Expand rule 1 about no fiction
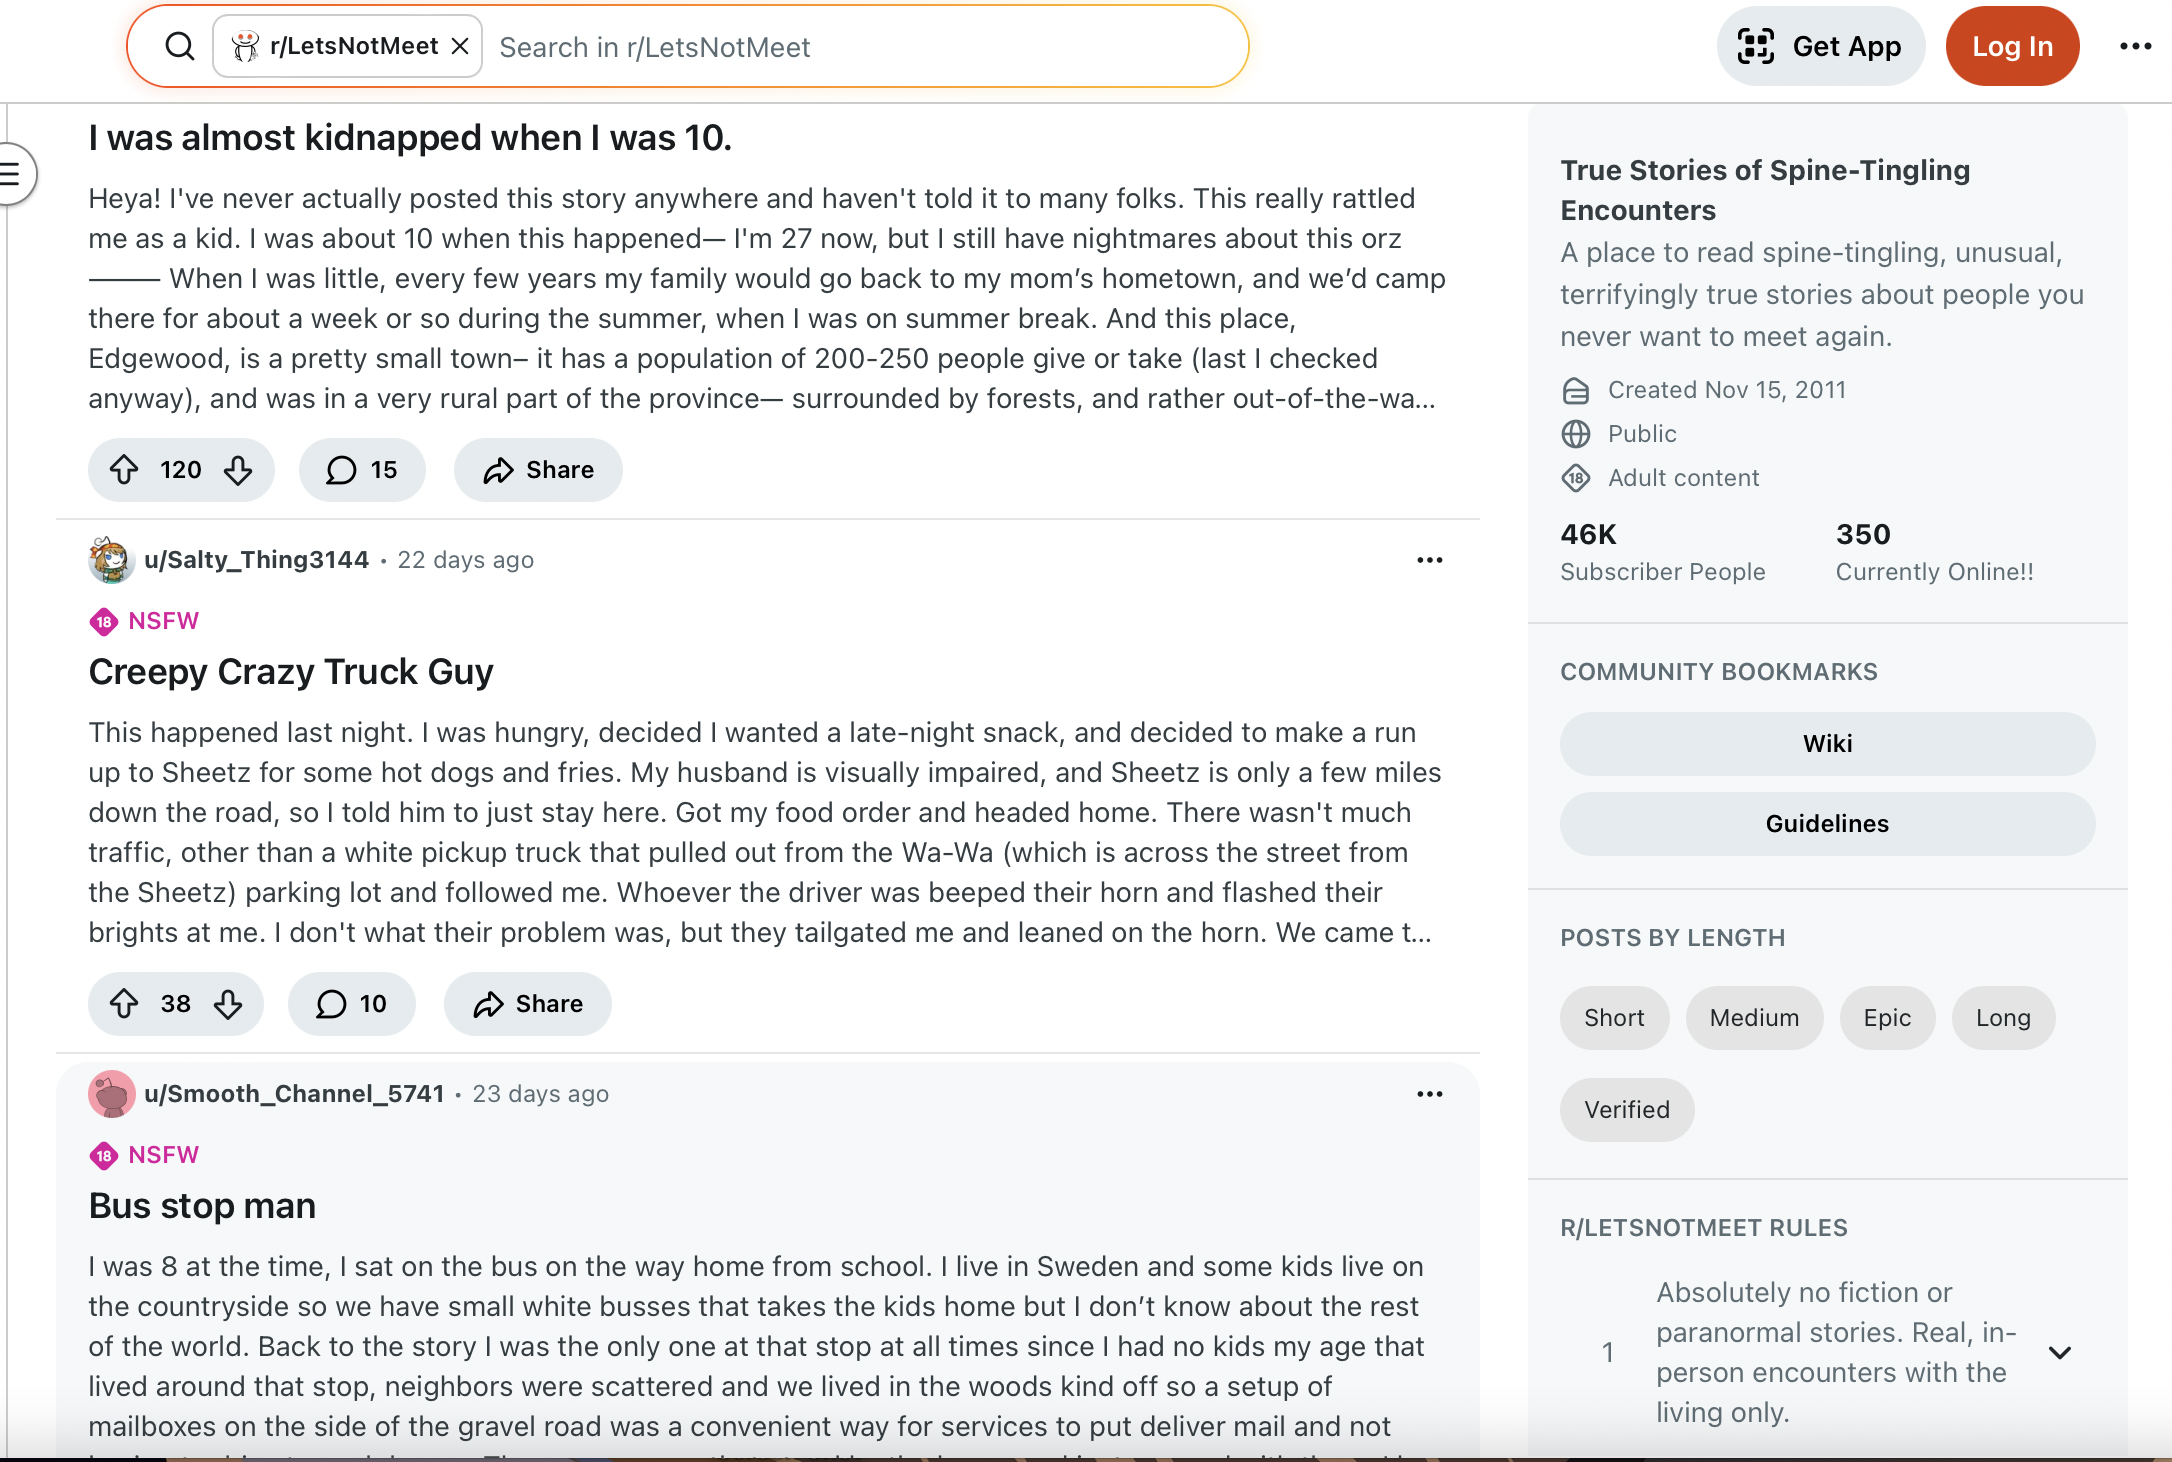The width and height of the screenshot is (2172, 1462). (2059, 1353)
